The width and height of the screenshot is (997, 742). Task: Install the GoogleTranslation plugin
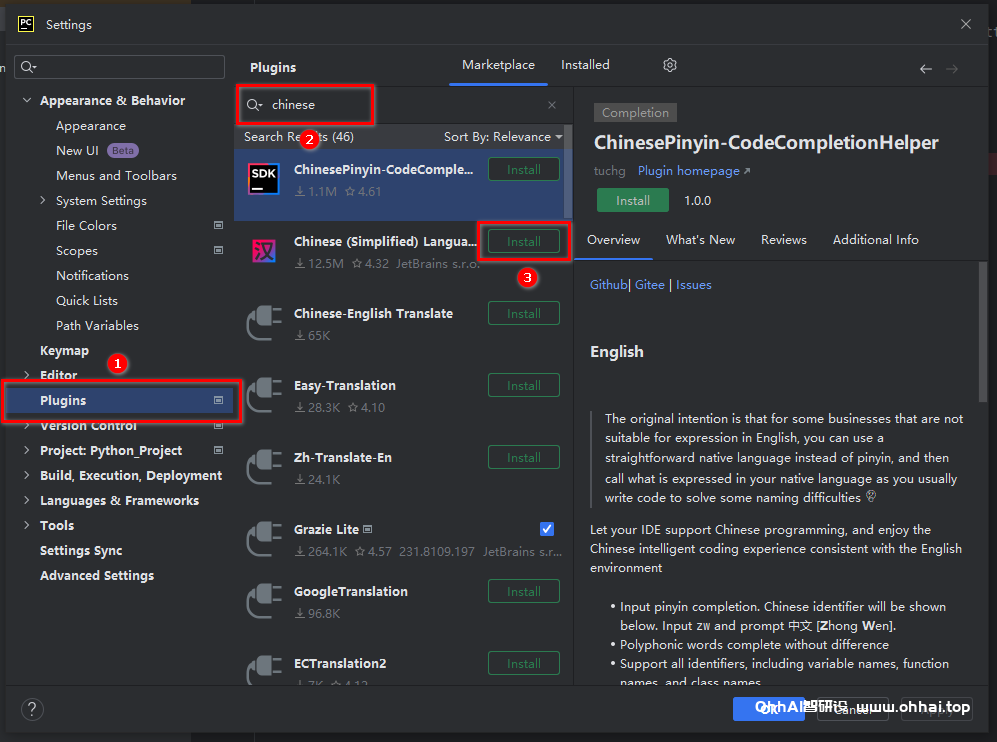524,591
